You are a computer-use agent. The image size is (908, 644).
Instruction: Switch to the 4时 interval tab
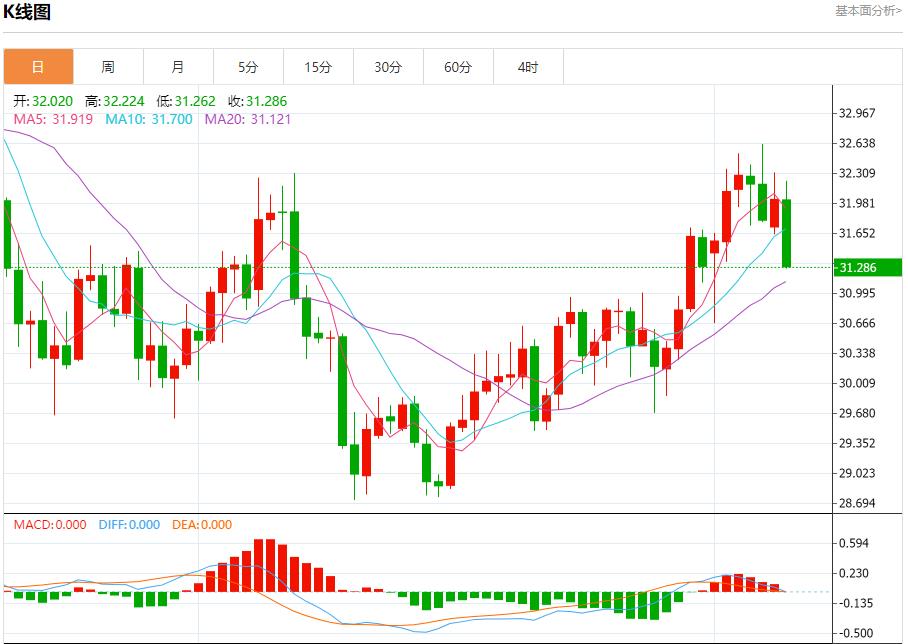click(528, 67)
